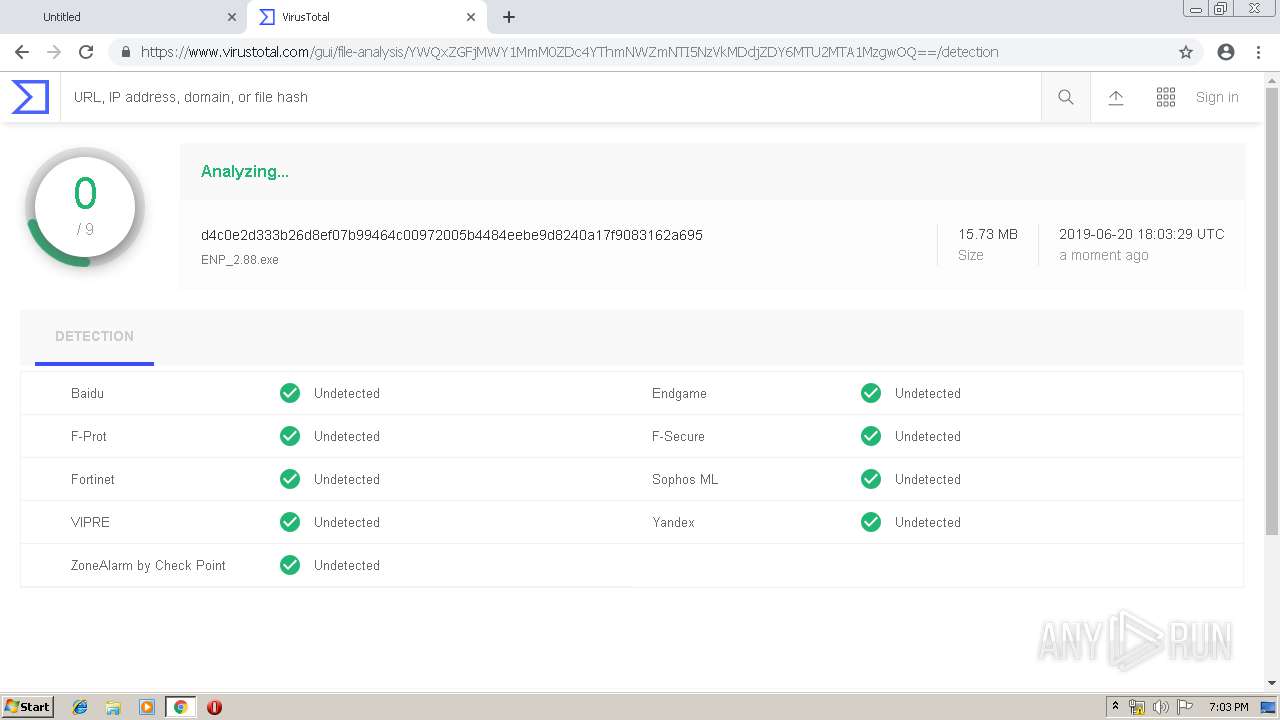This screenshot has width=1280, height=720.
Task: Click the ENP_2.88.exe file name
Action: tap(240, 259)
